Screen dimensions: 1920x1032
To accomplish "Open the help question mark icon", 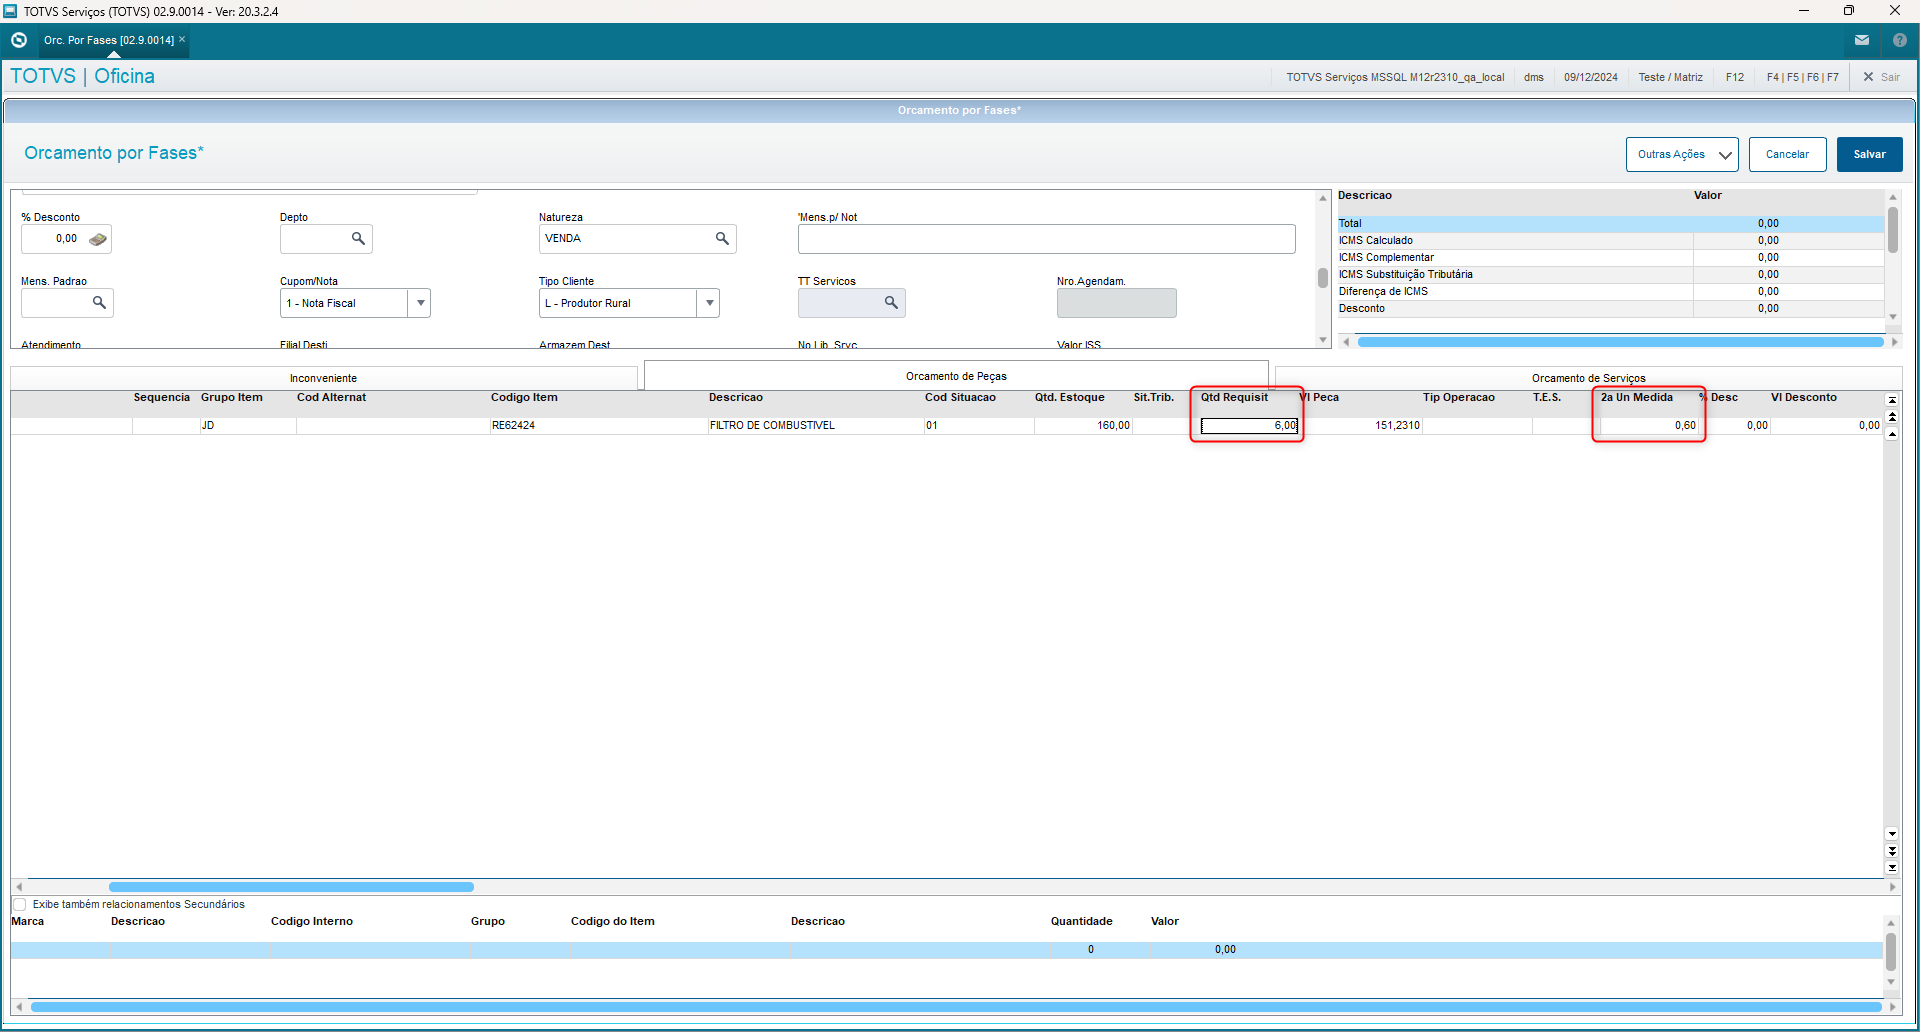I will tap(1900, 40).
